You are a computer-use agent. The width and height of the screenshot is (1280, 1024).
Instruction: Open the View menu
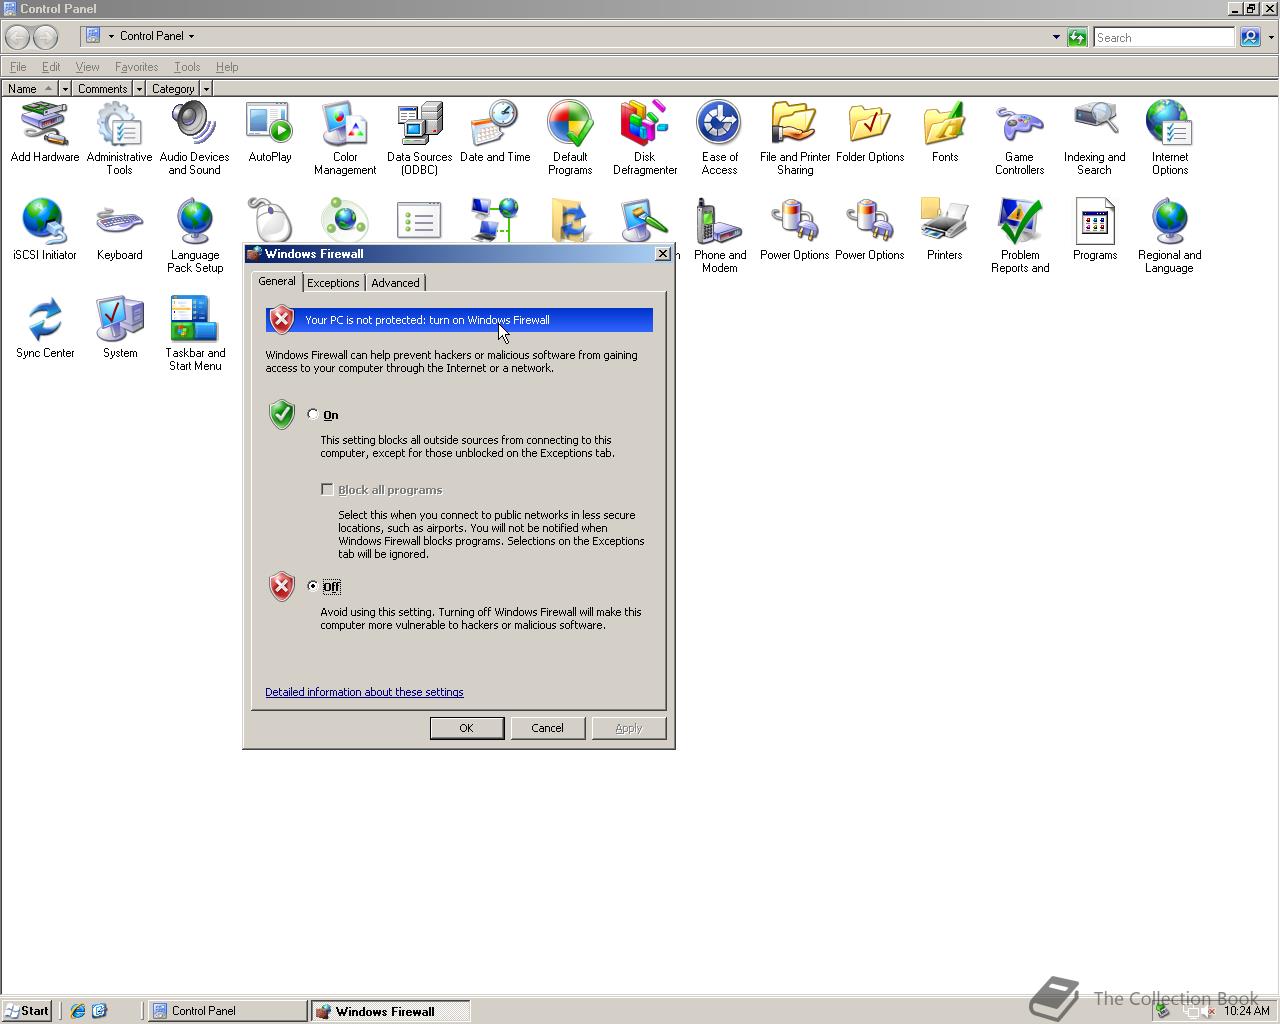(87, 67)
